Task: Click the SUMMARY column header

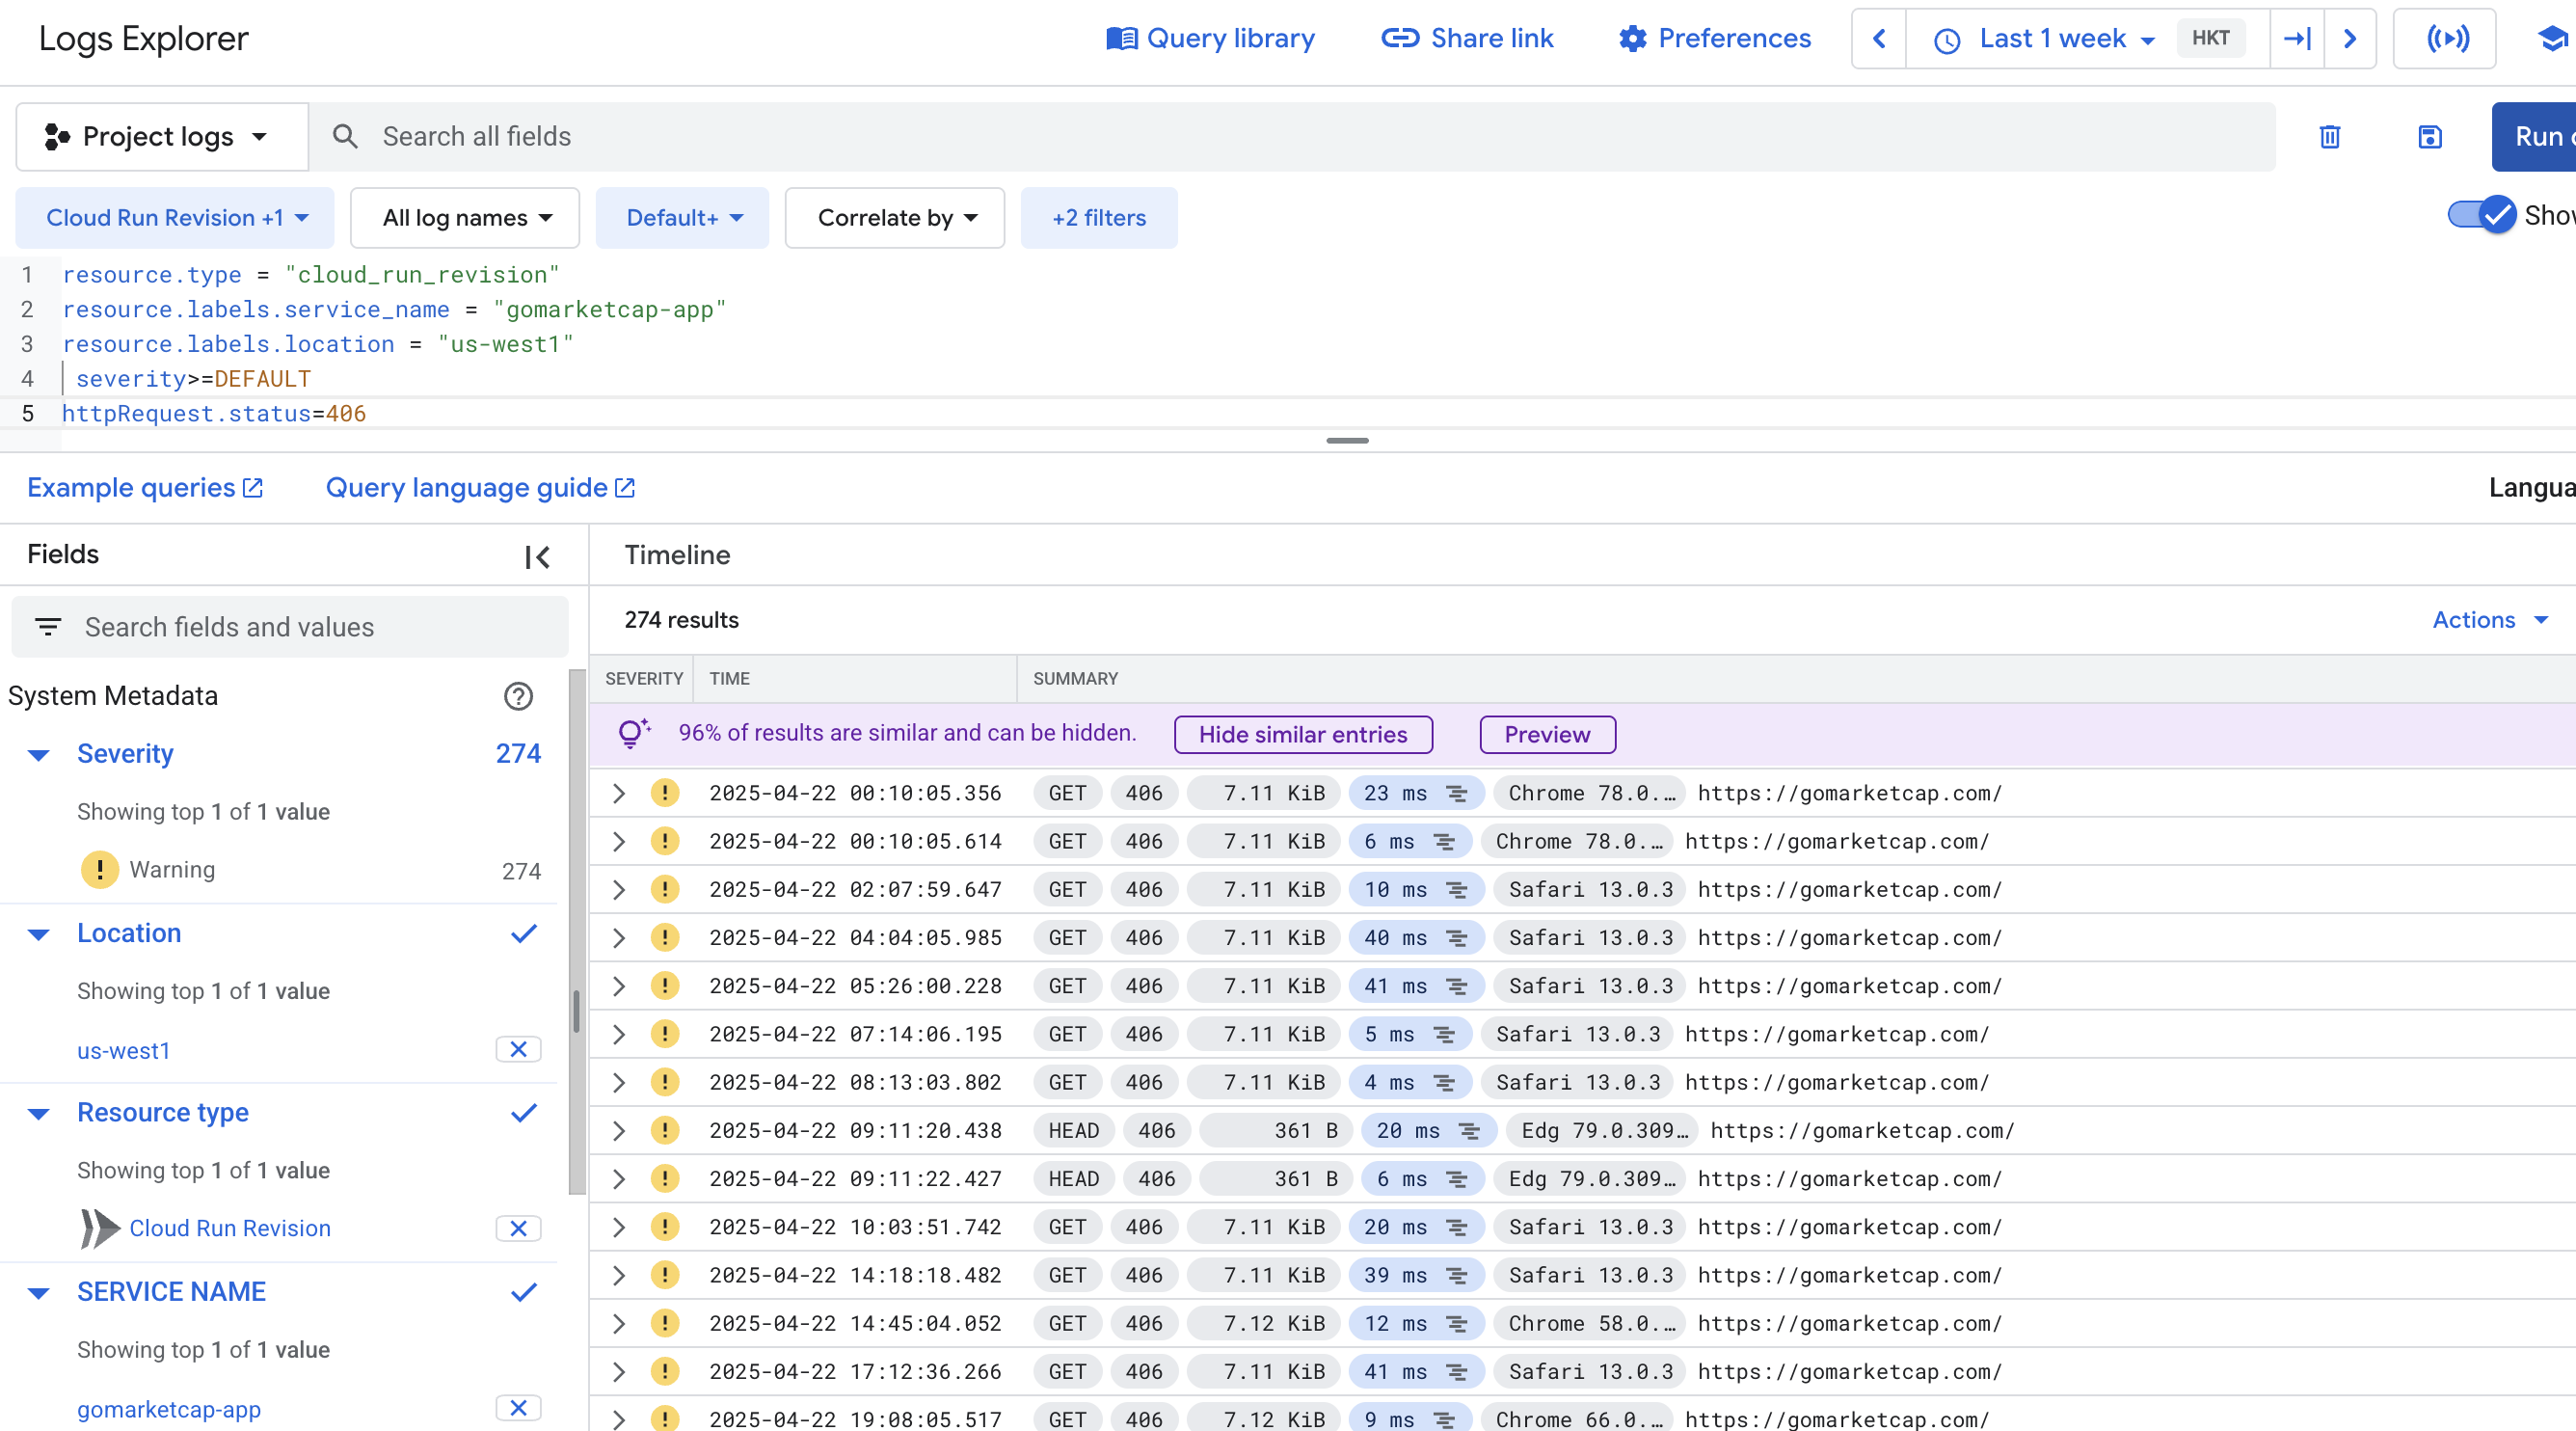Action: click(x=1075, y=679)
